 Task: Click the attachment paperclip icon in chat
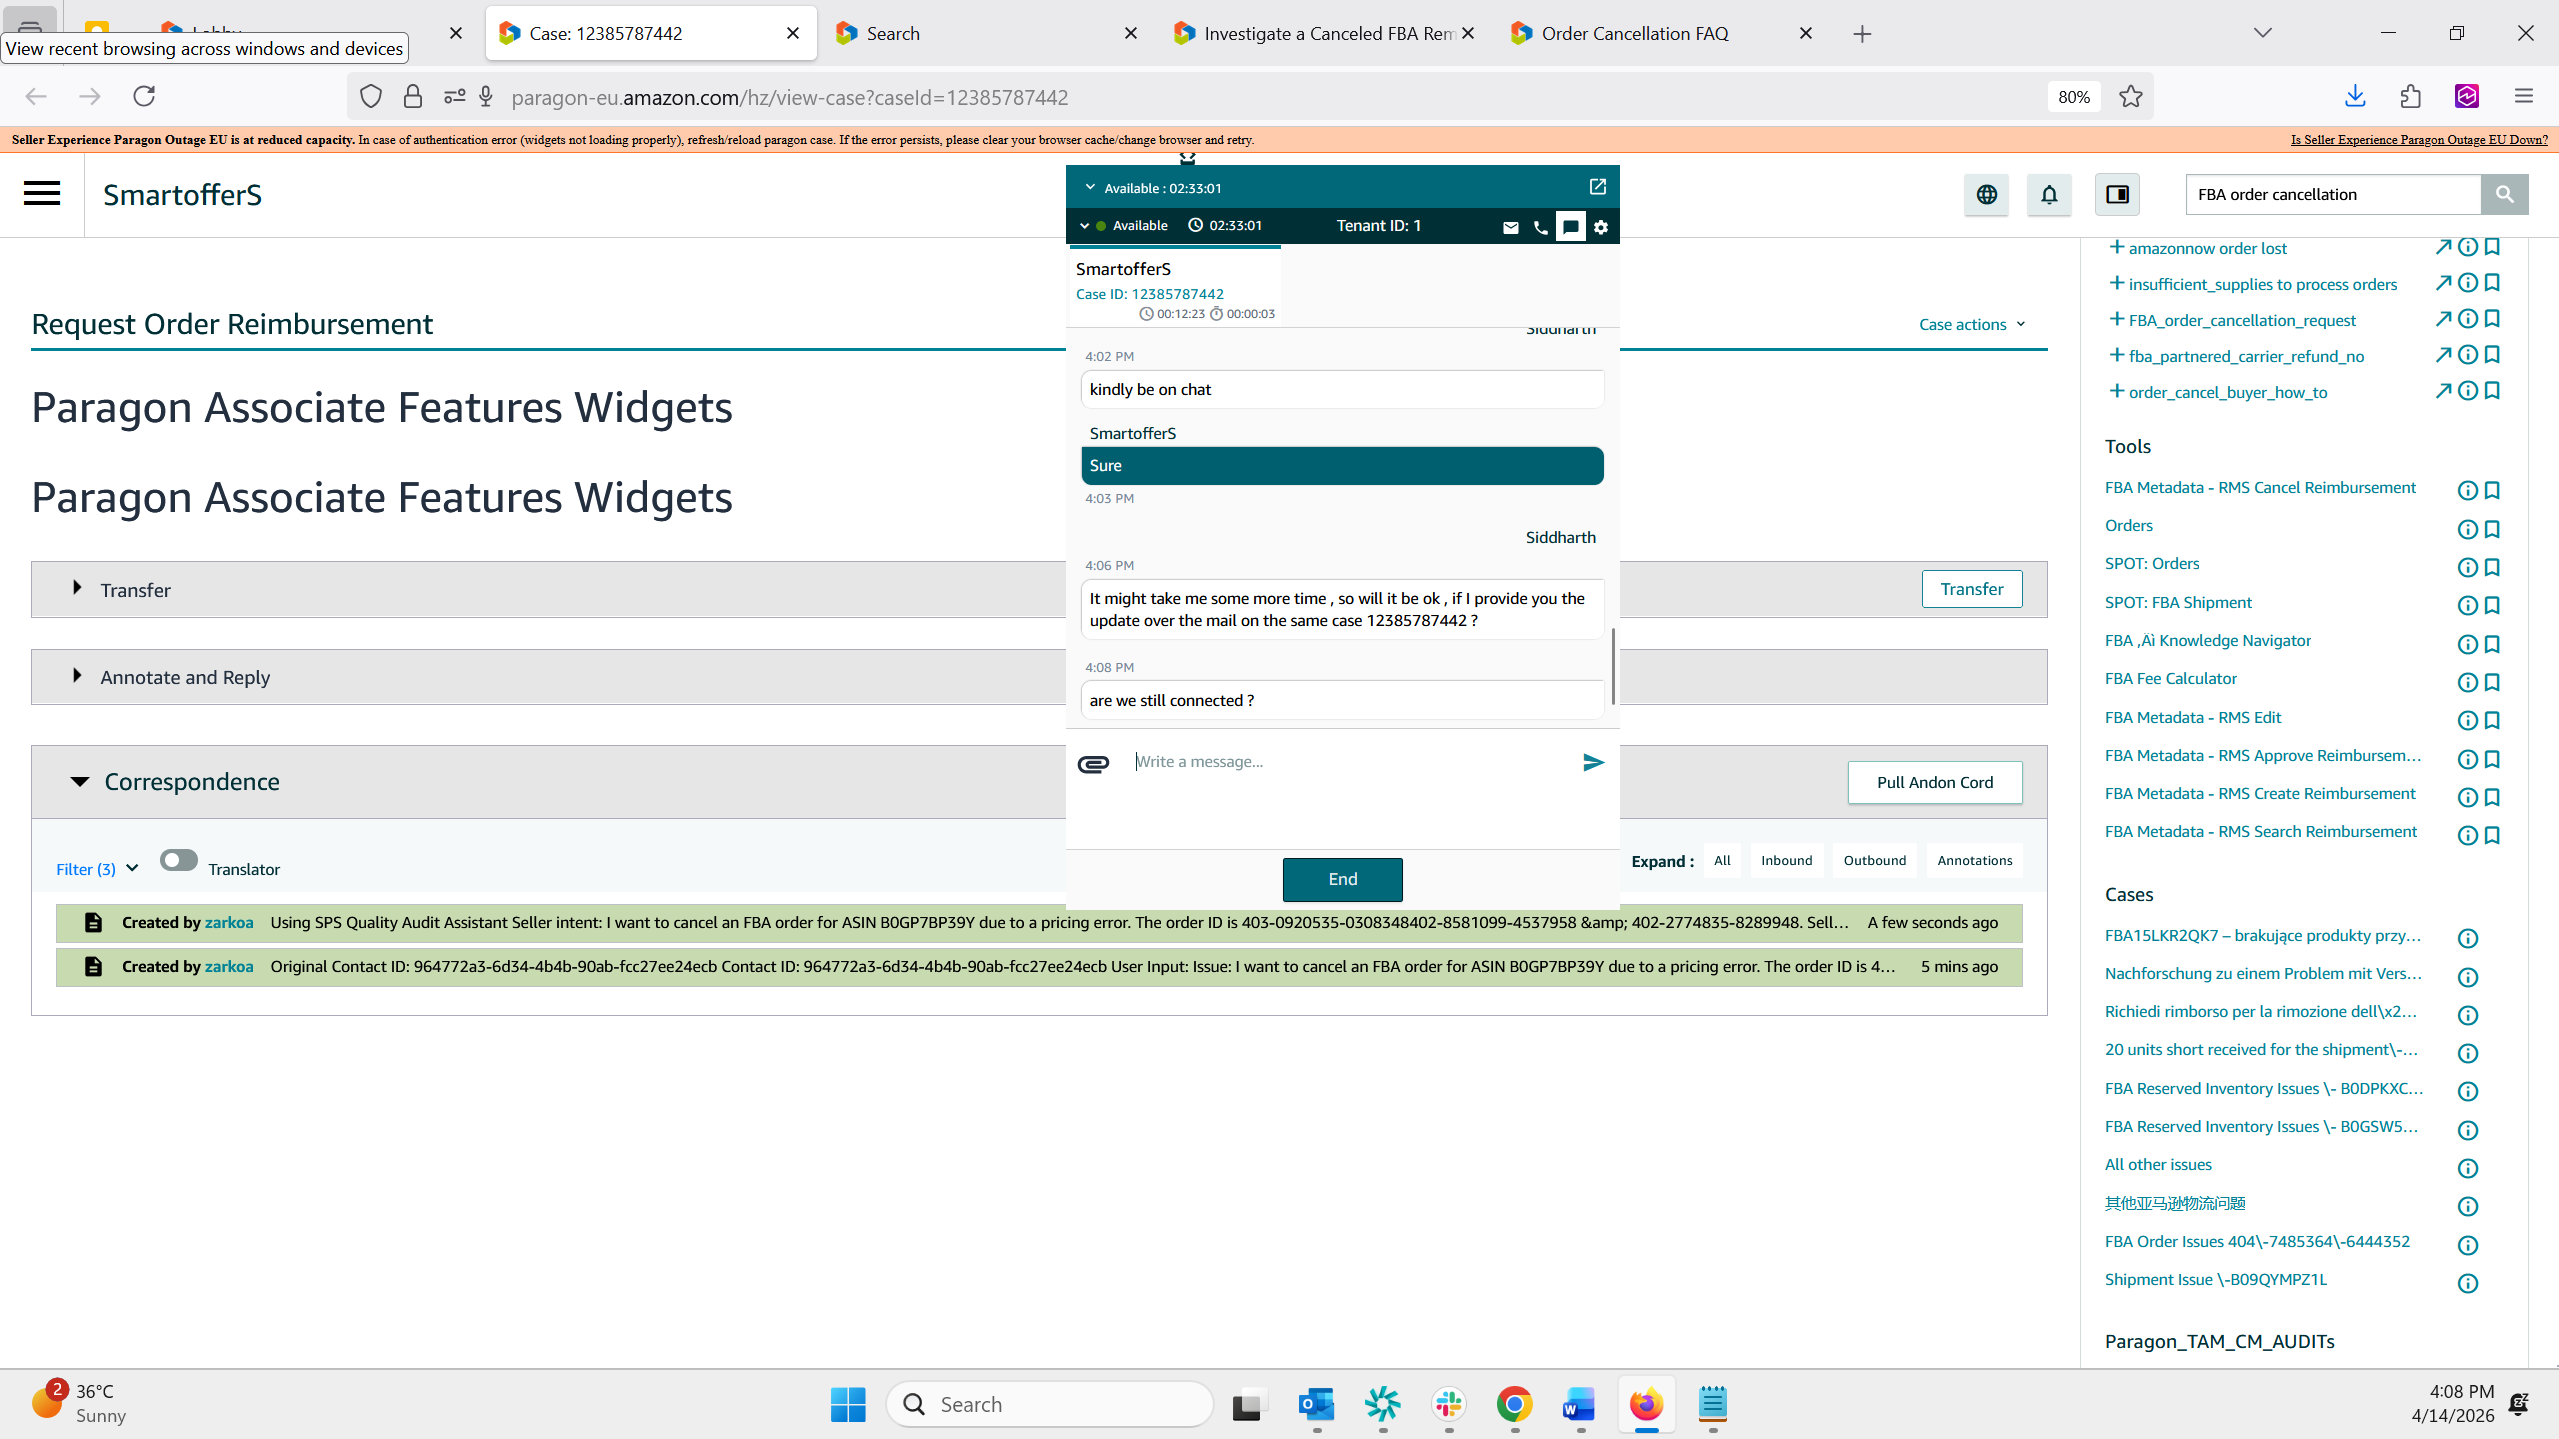click(x=1093, y=764)
